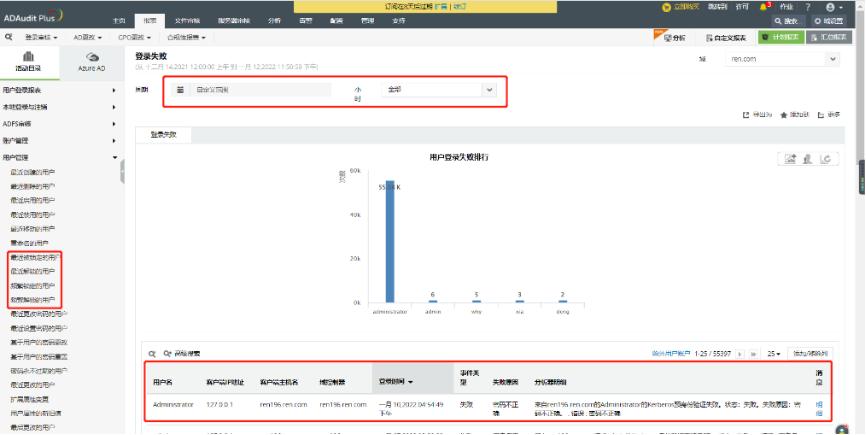The width and height of the screenshot is (866, 435).
Task: Sort by the 登录时间 column header
Action: (x=393, y=381)
